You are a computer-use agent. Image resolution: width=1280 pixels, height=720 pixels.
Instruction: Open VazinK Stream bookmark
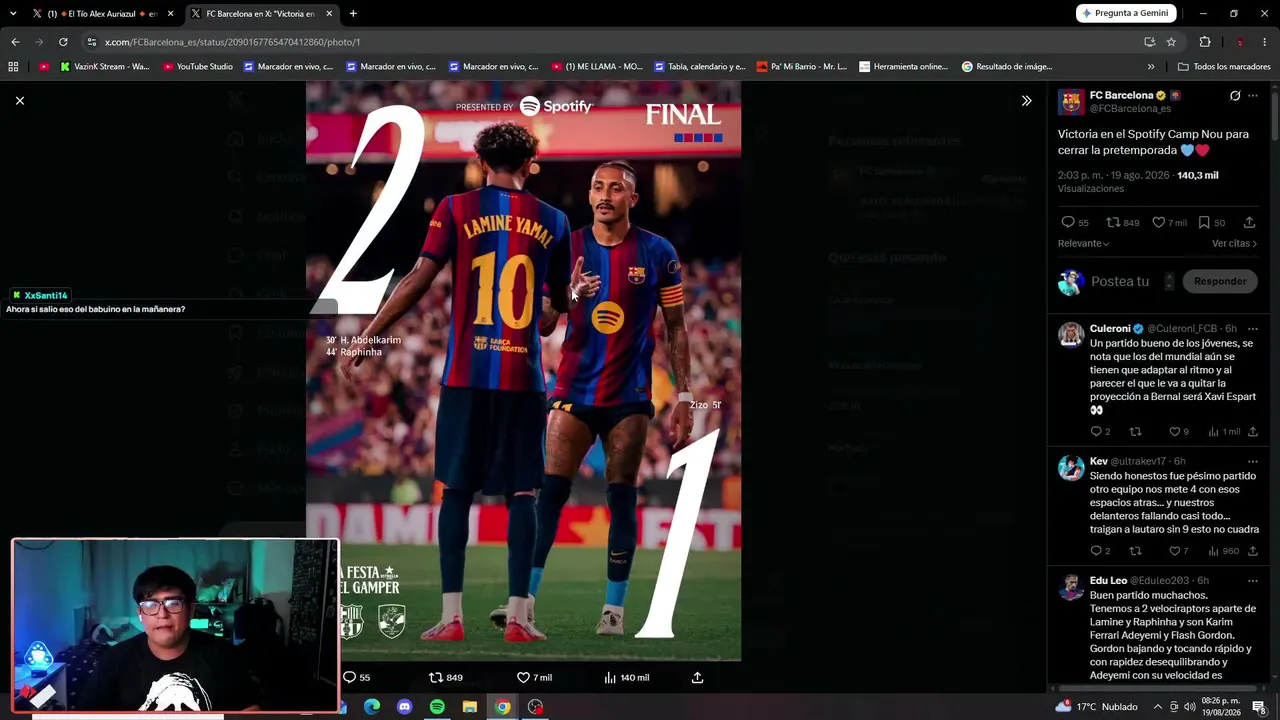(x=105, y=67)
